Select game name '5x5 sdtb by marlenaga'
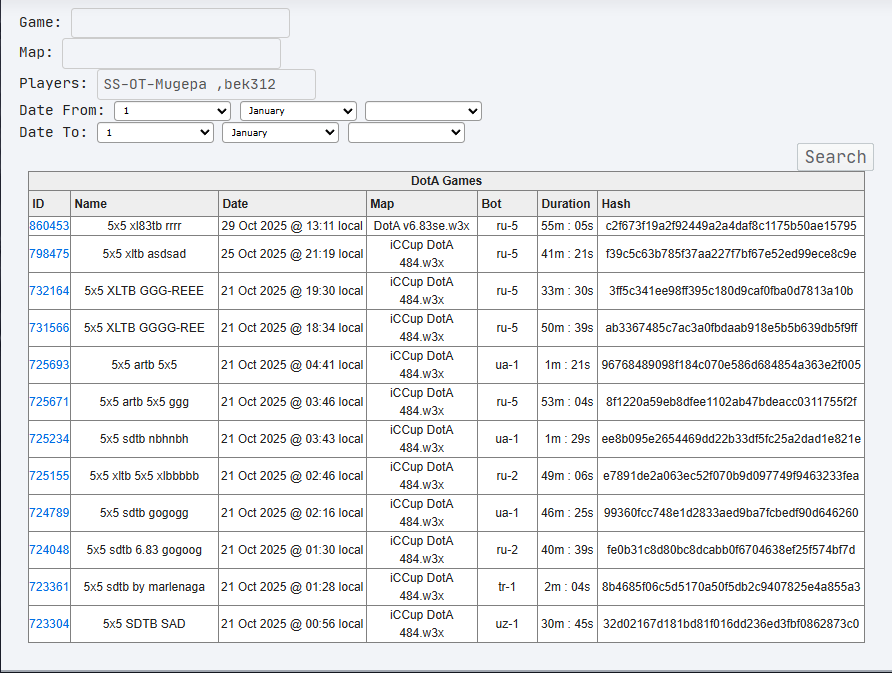 coord(144,587)
